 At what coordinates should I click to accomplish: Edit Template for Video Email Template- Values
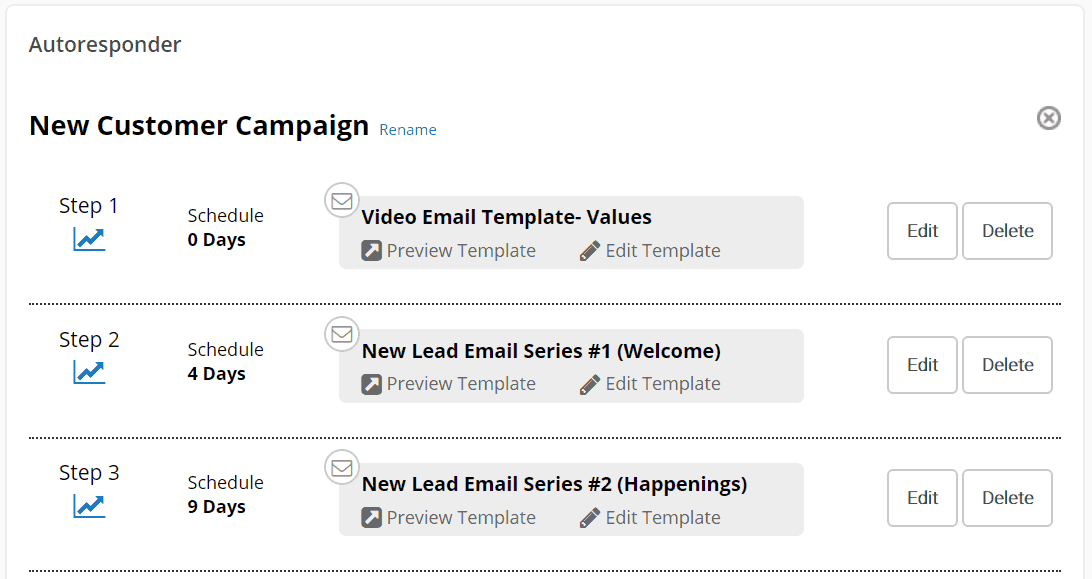[650, 251]
